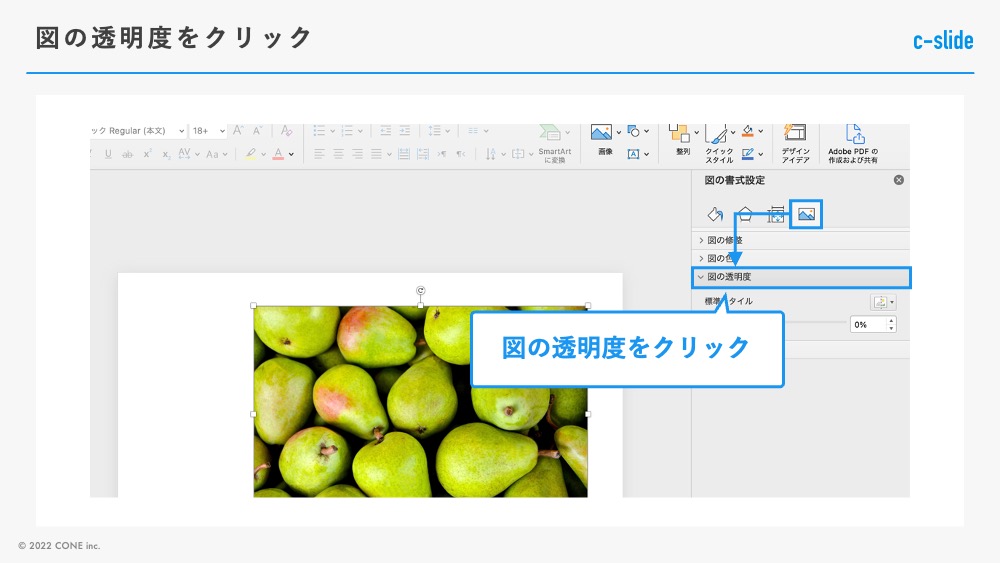Click Convert to SmartArt button
Screen dimensions: 1000x563
pyautogui.click(x=554, y=144)
